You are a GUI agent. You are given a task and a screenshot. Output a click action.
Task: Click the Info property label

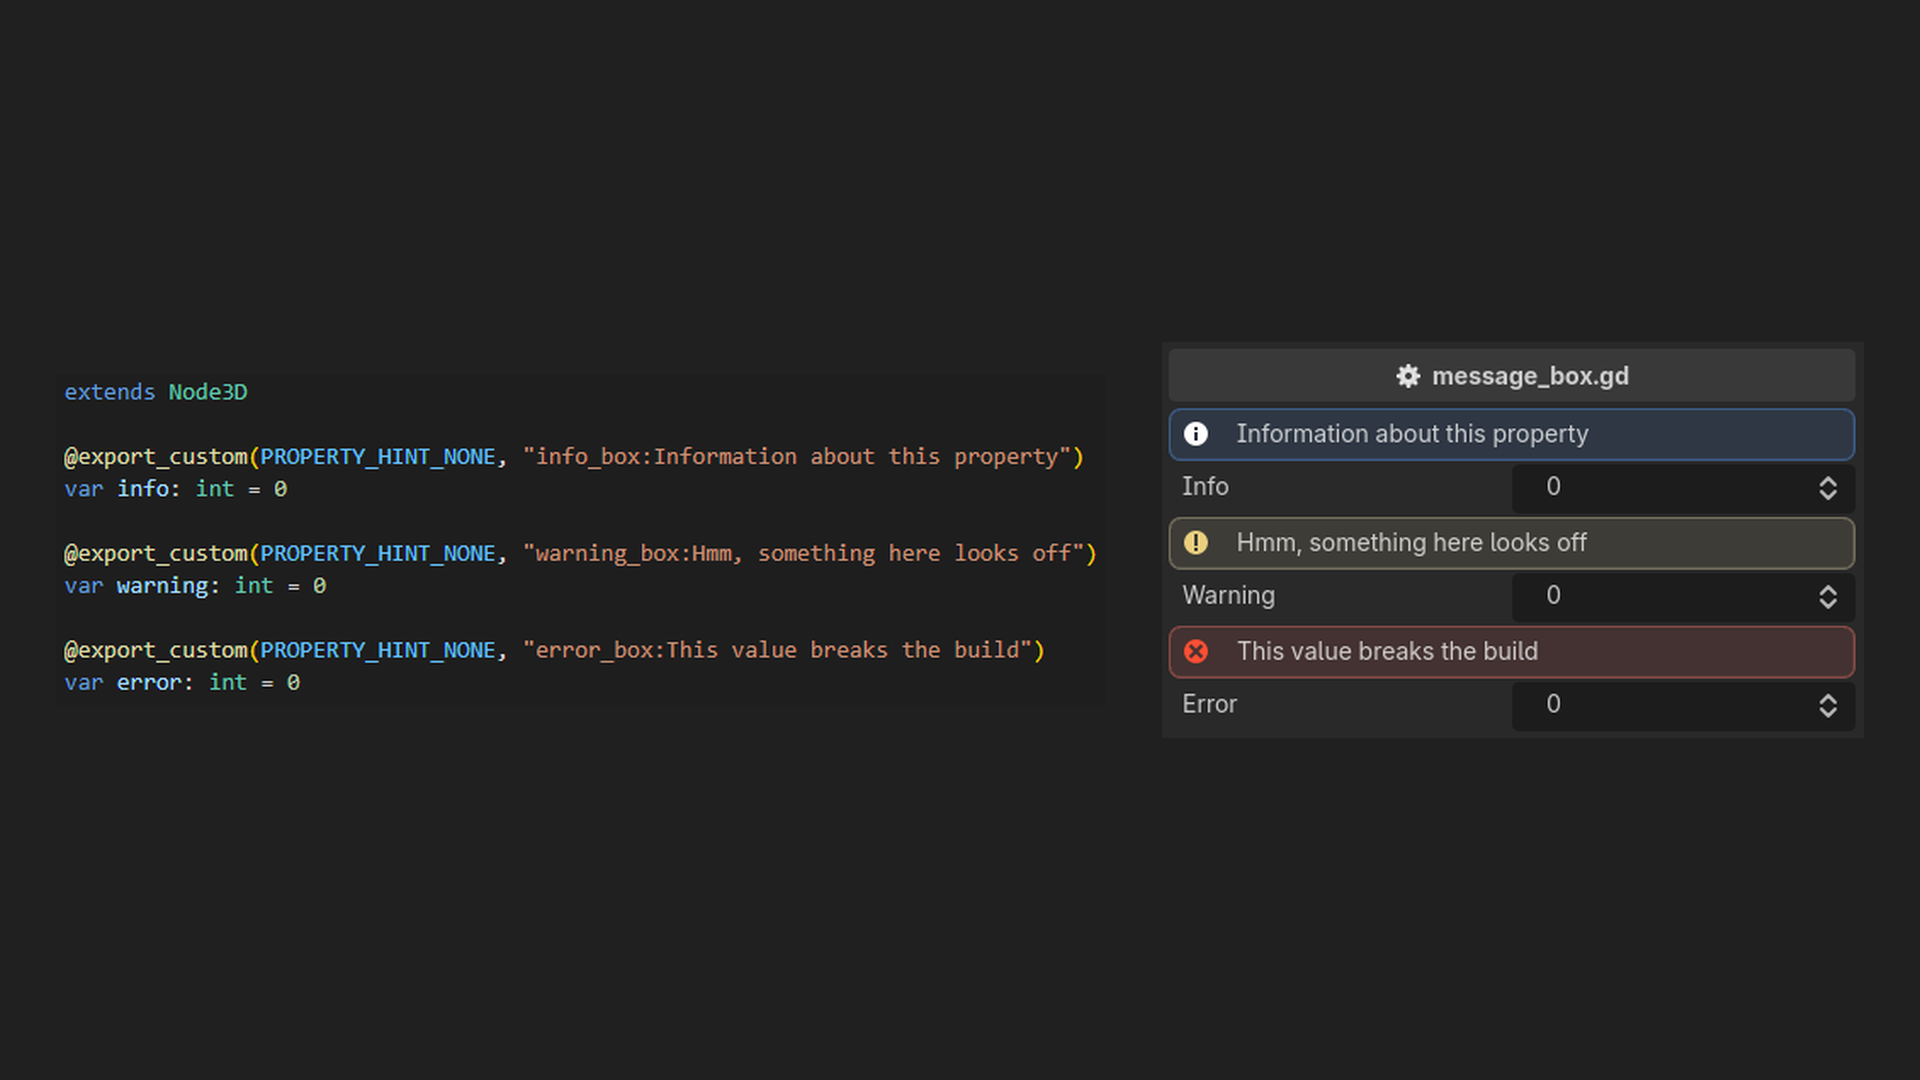point(1205,487)
